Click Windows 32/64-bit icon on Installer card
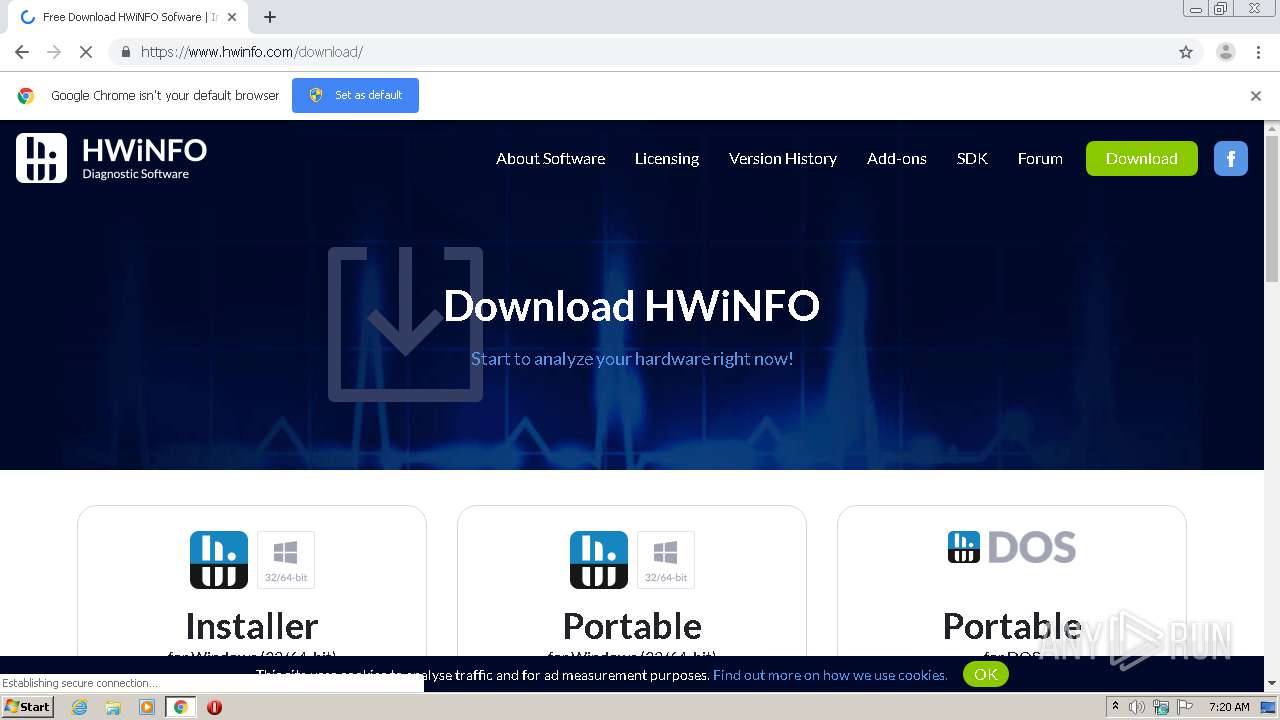Viewport: 1280px width, 720px height. pyautogui.click(x=286, y=560)
